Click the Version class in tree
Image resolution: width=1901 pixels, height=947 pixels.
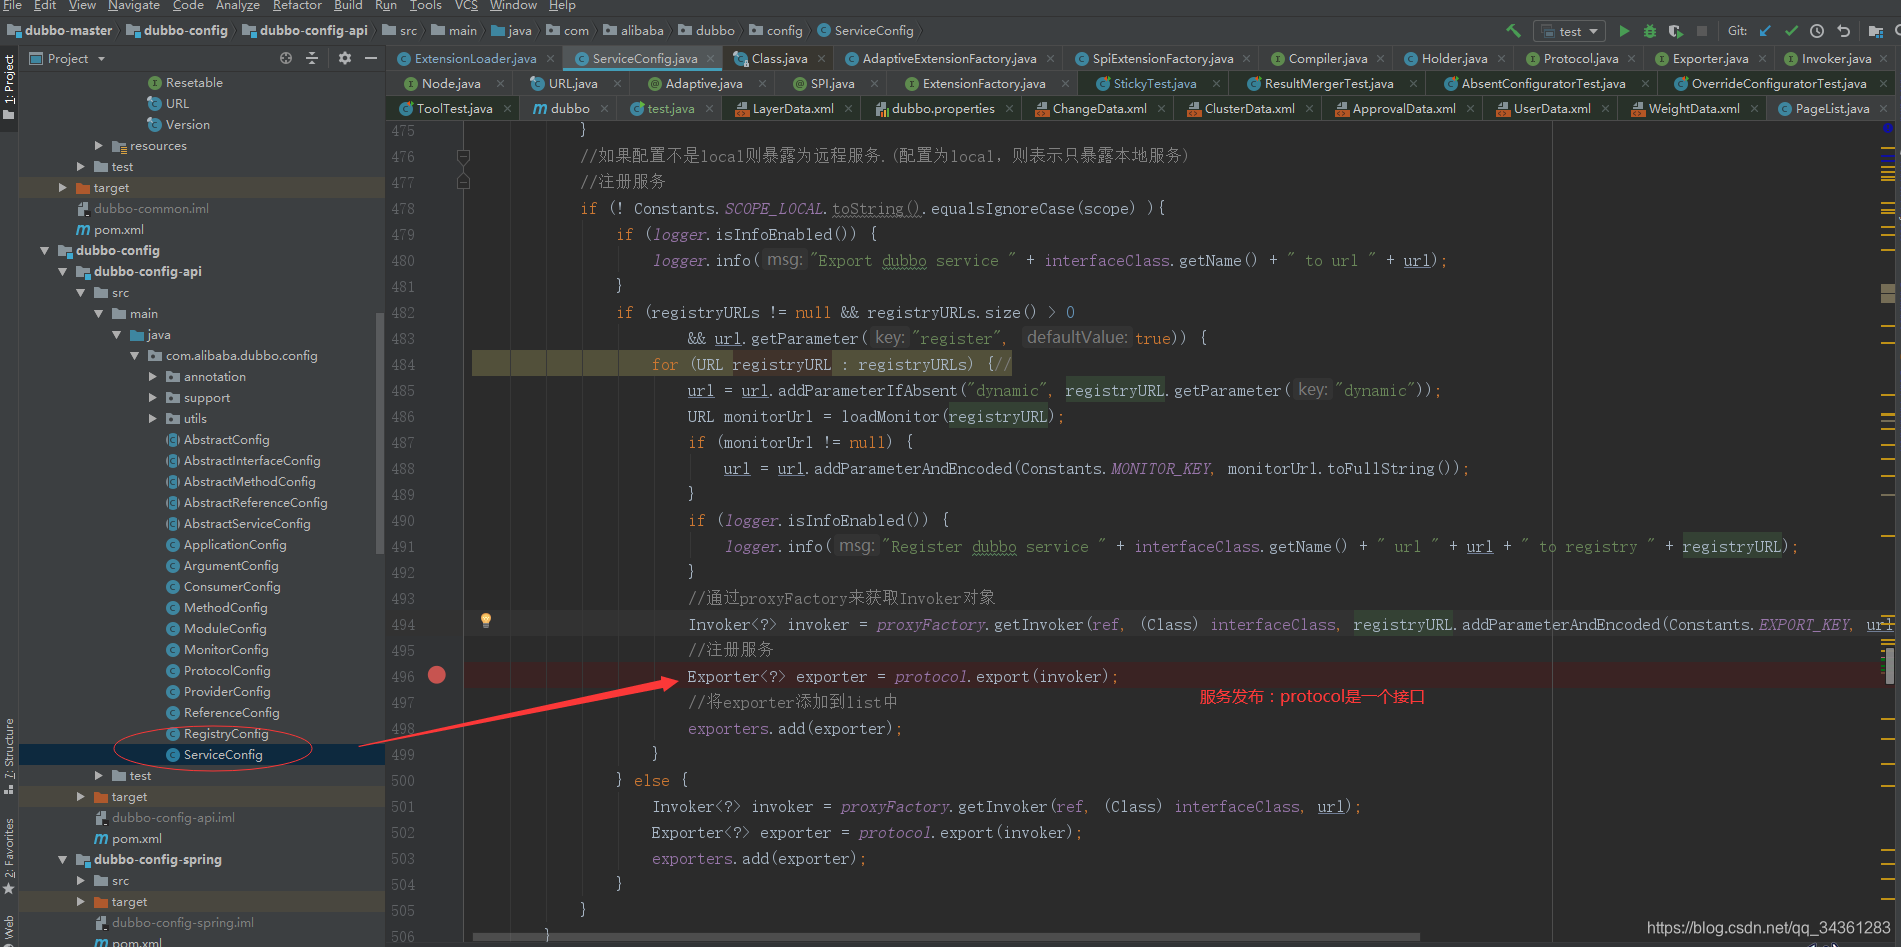(187, 125)
